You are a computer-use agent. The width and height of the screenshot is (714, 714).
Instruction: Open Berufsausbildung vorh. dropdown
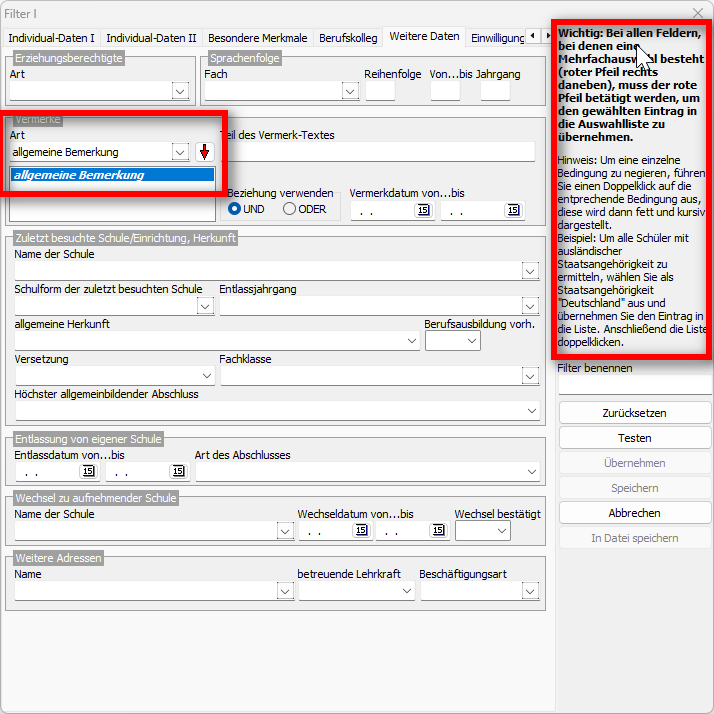pos(471,341)
